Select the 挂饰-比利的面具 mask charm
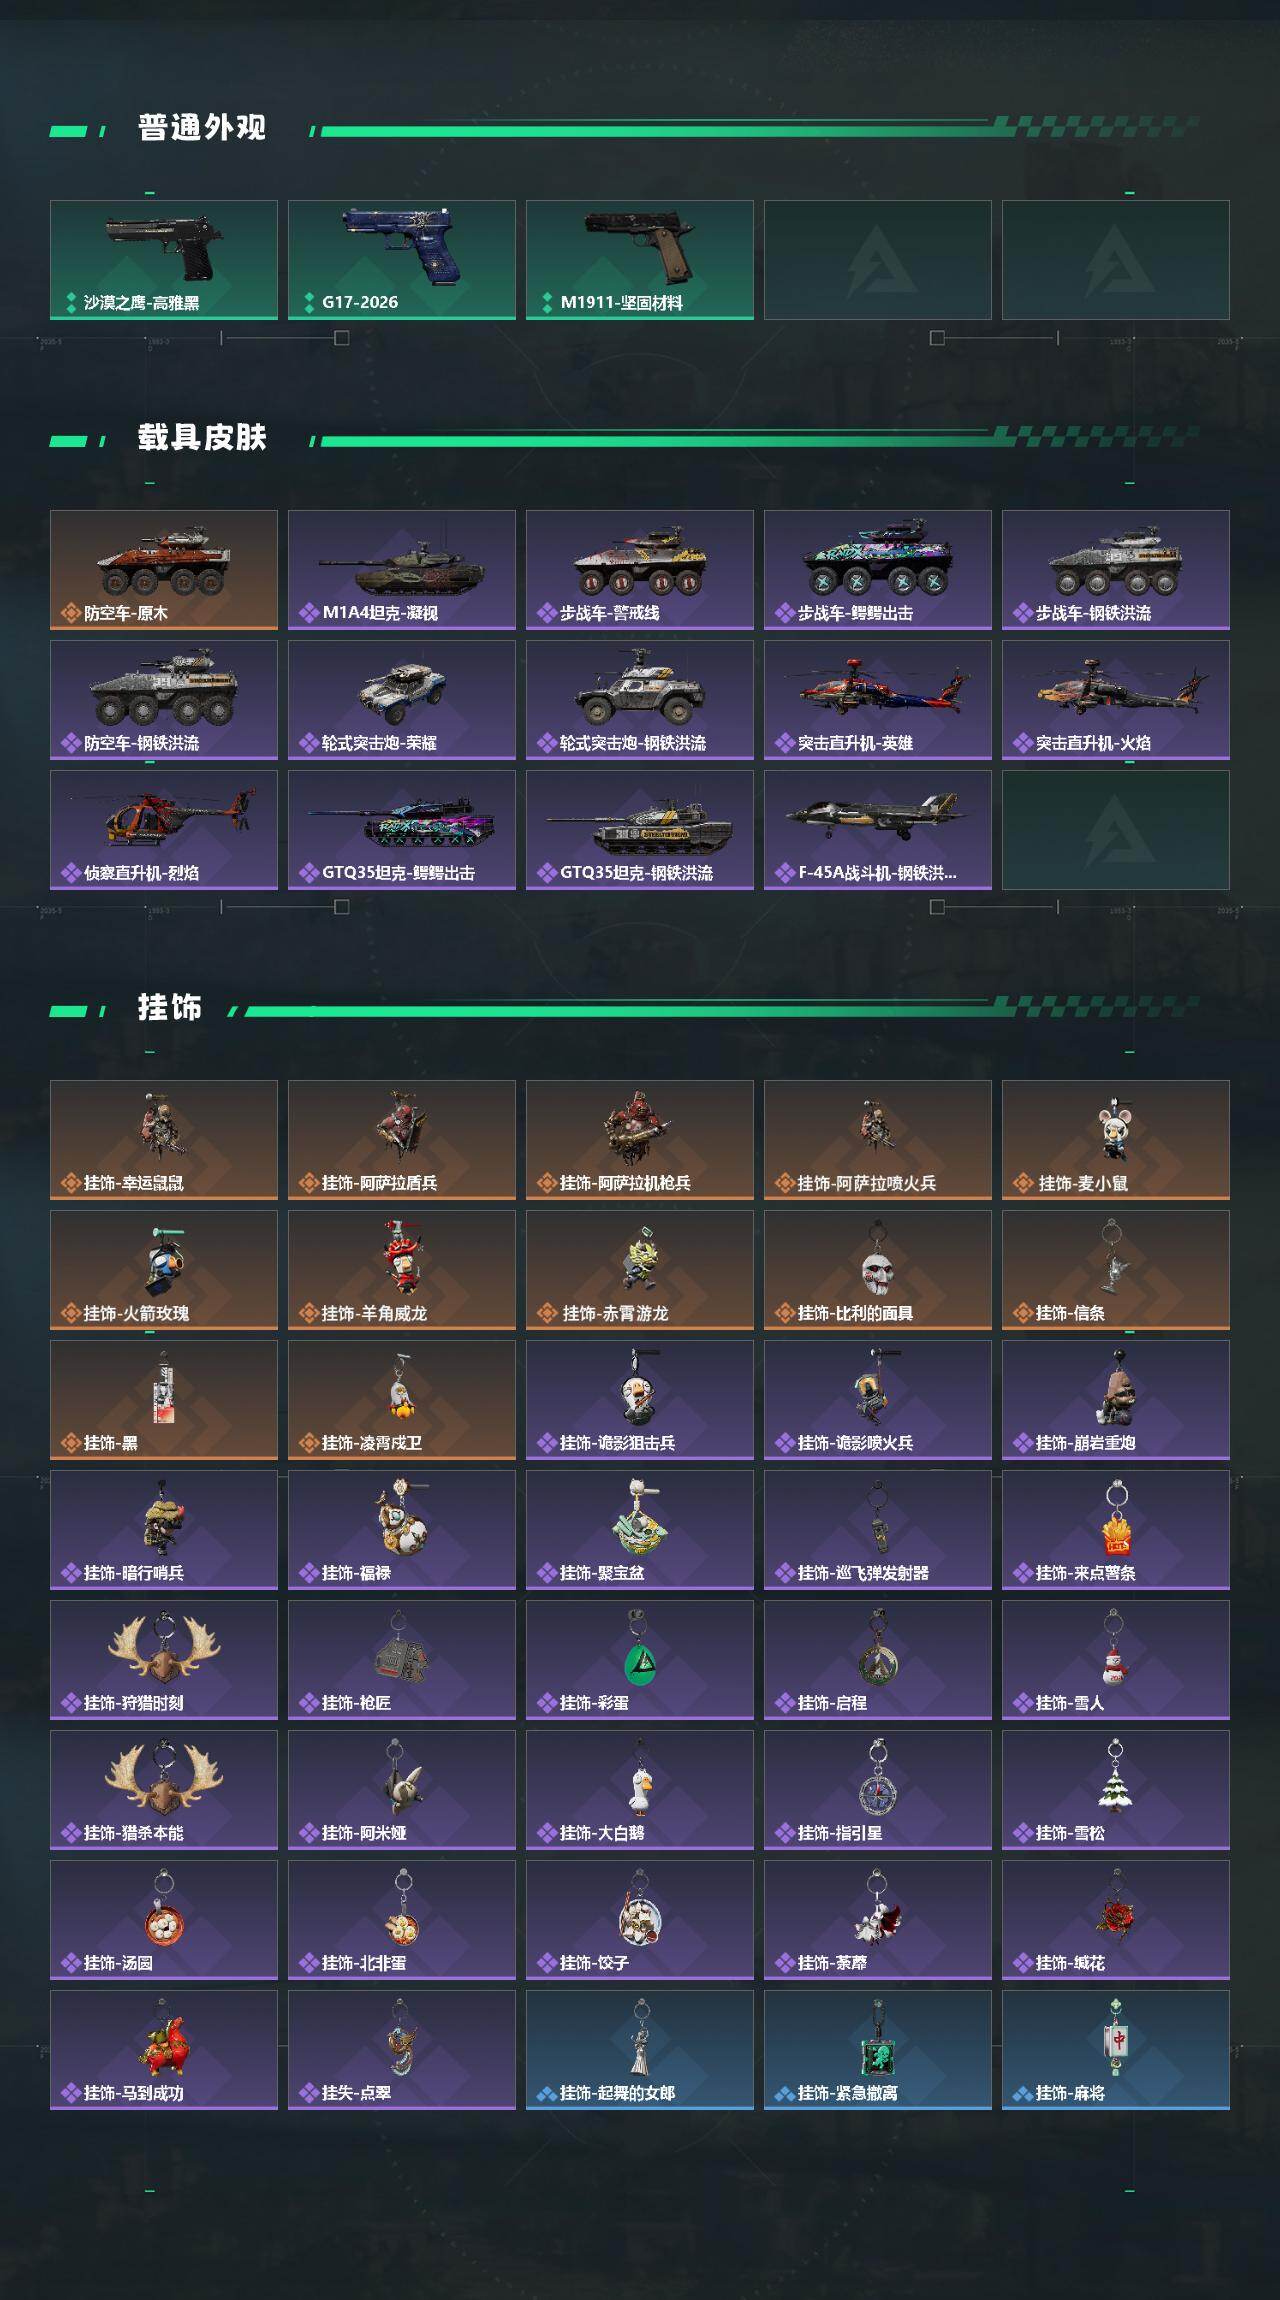 (878, 1270)
